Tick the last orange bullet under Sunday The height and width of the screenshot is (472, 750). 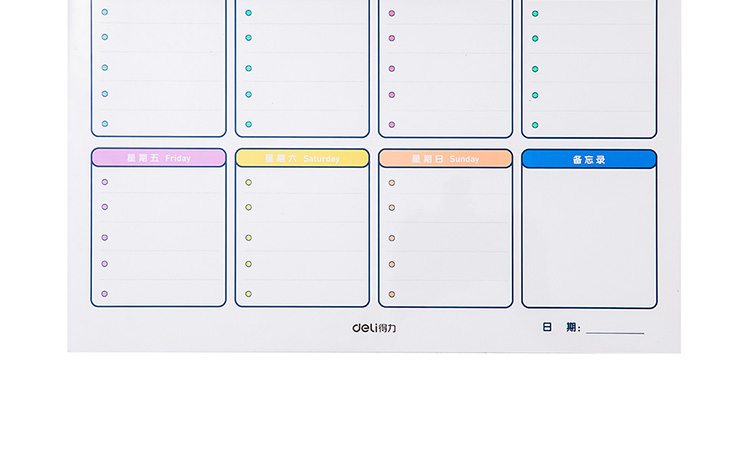(392, 294)
